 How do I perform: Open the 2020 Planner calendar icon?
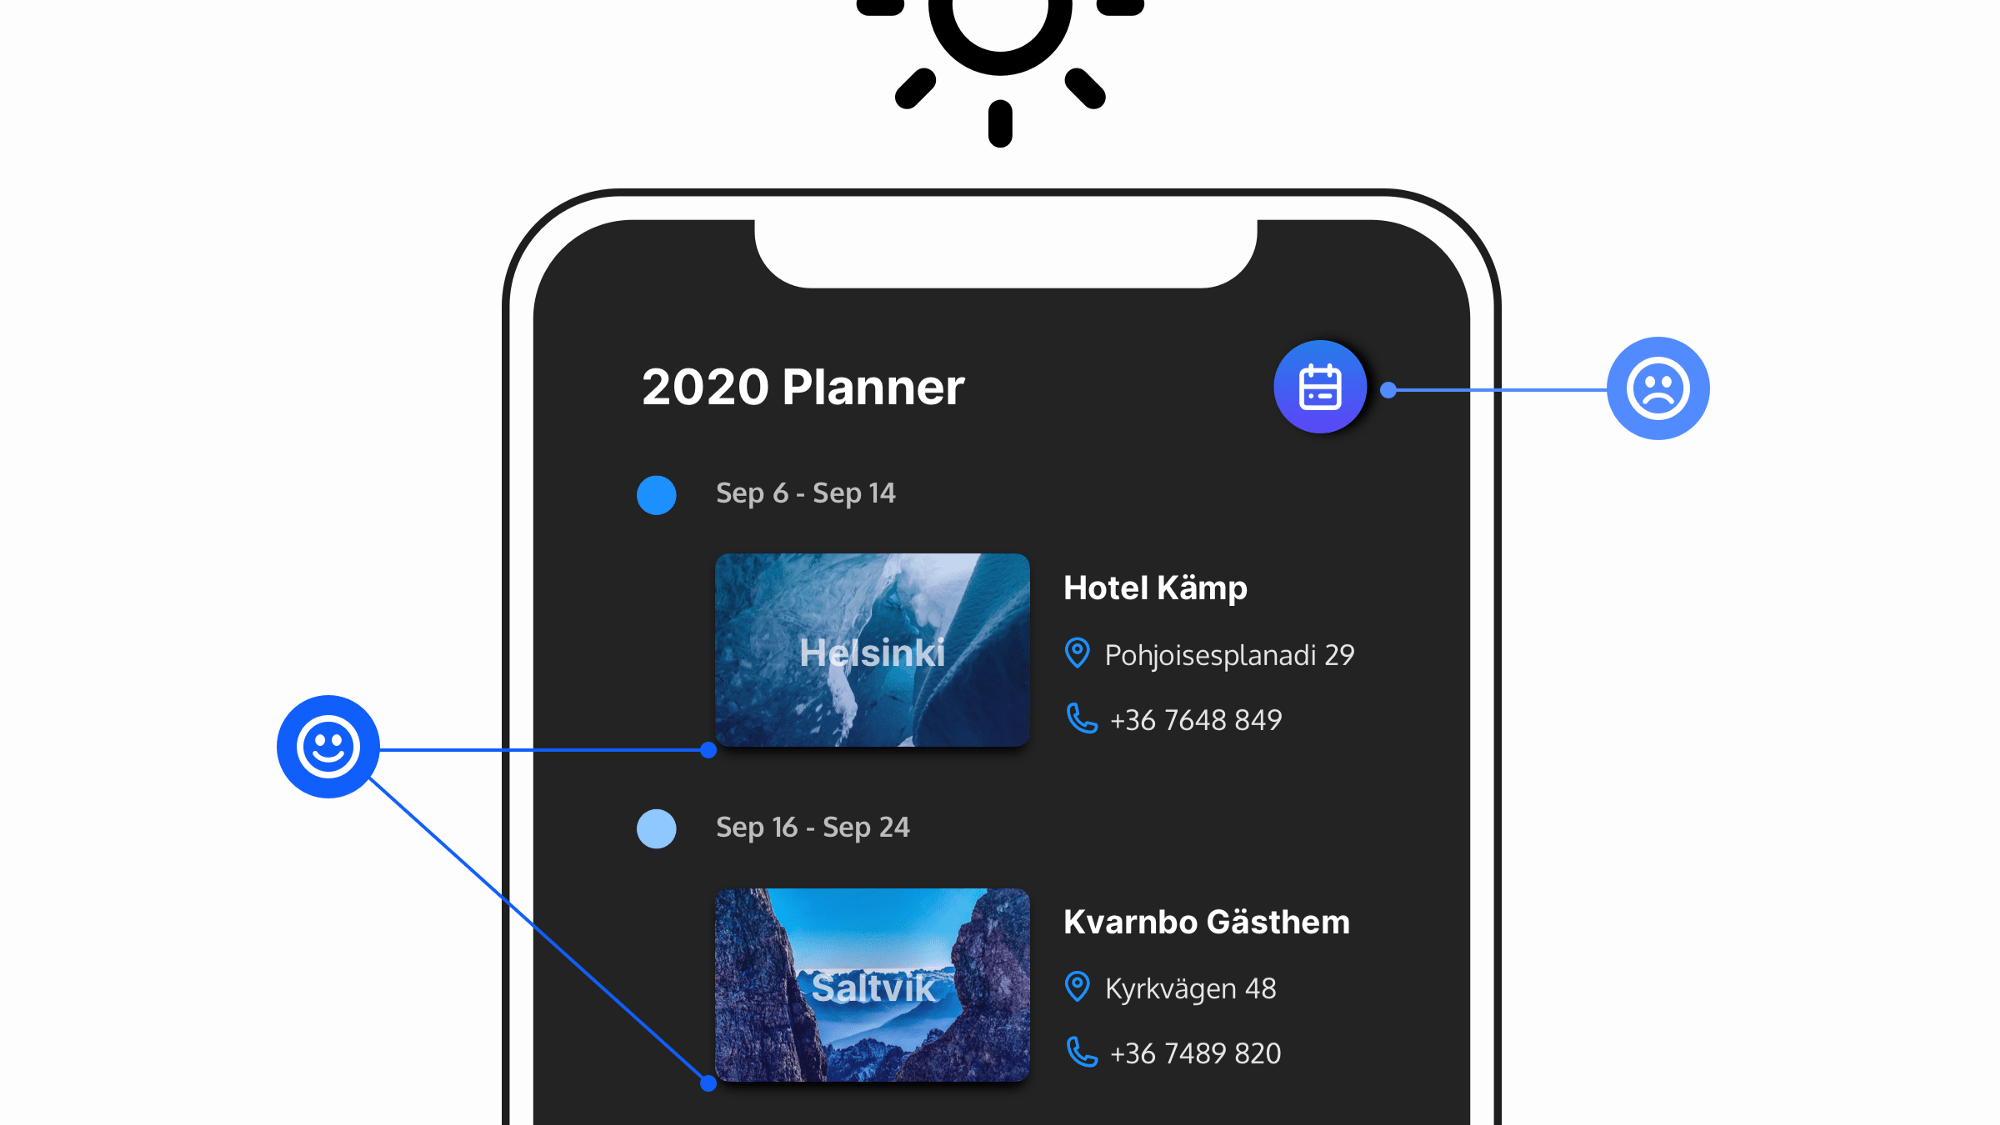1317,387
